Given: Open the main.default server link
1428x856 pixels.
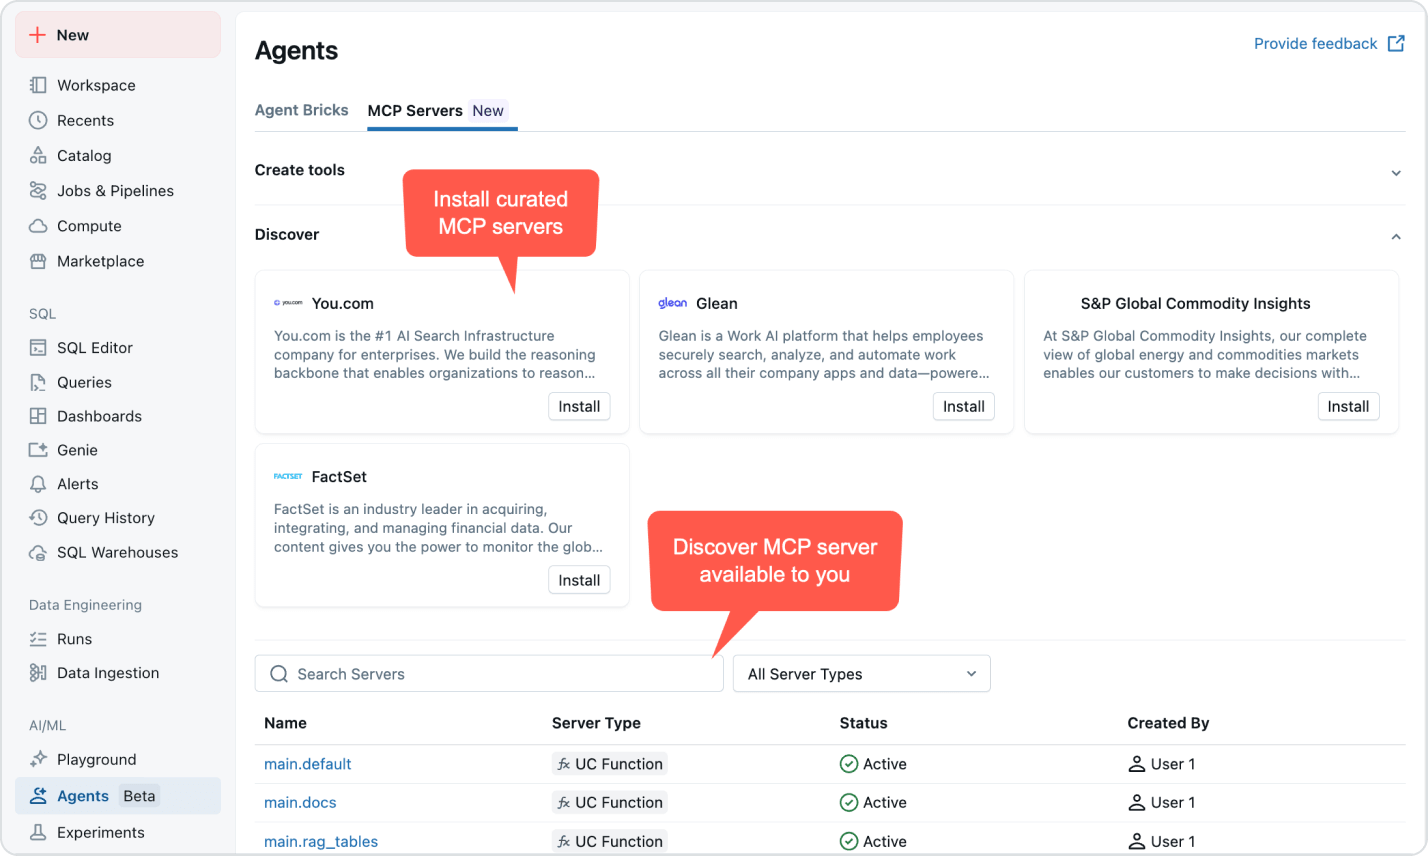Looking at the screenshot, I should click(x=308, y=763).
